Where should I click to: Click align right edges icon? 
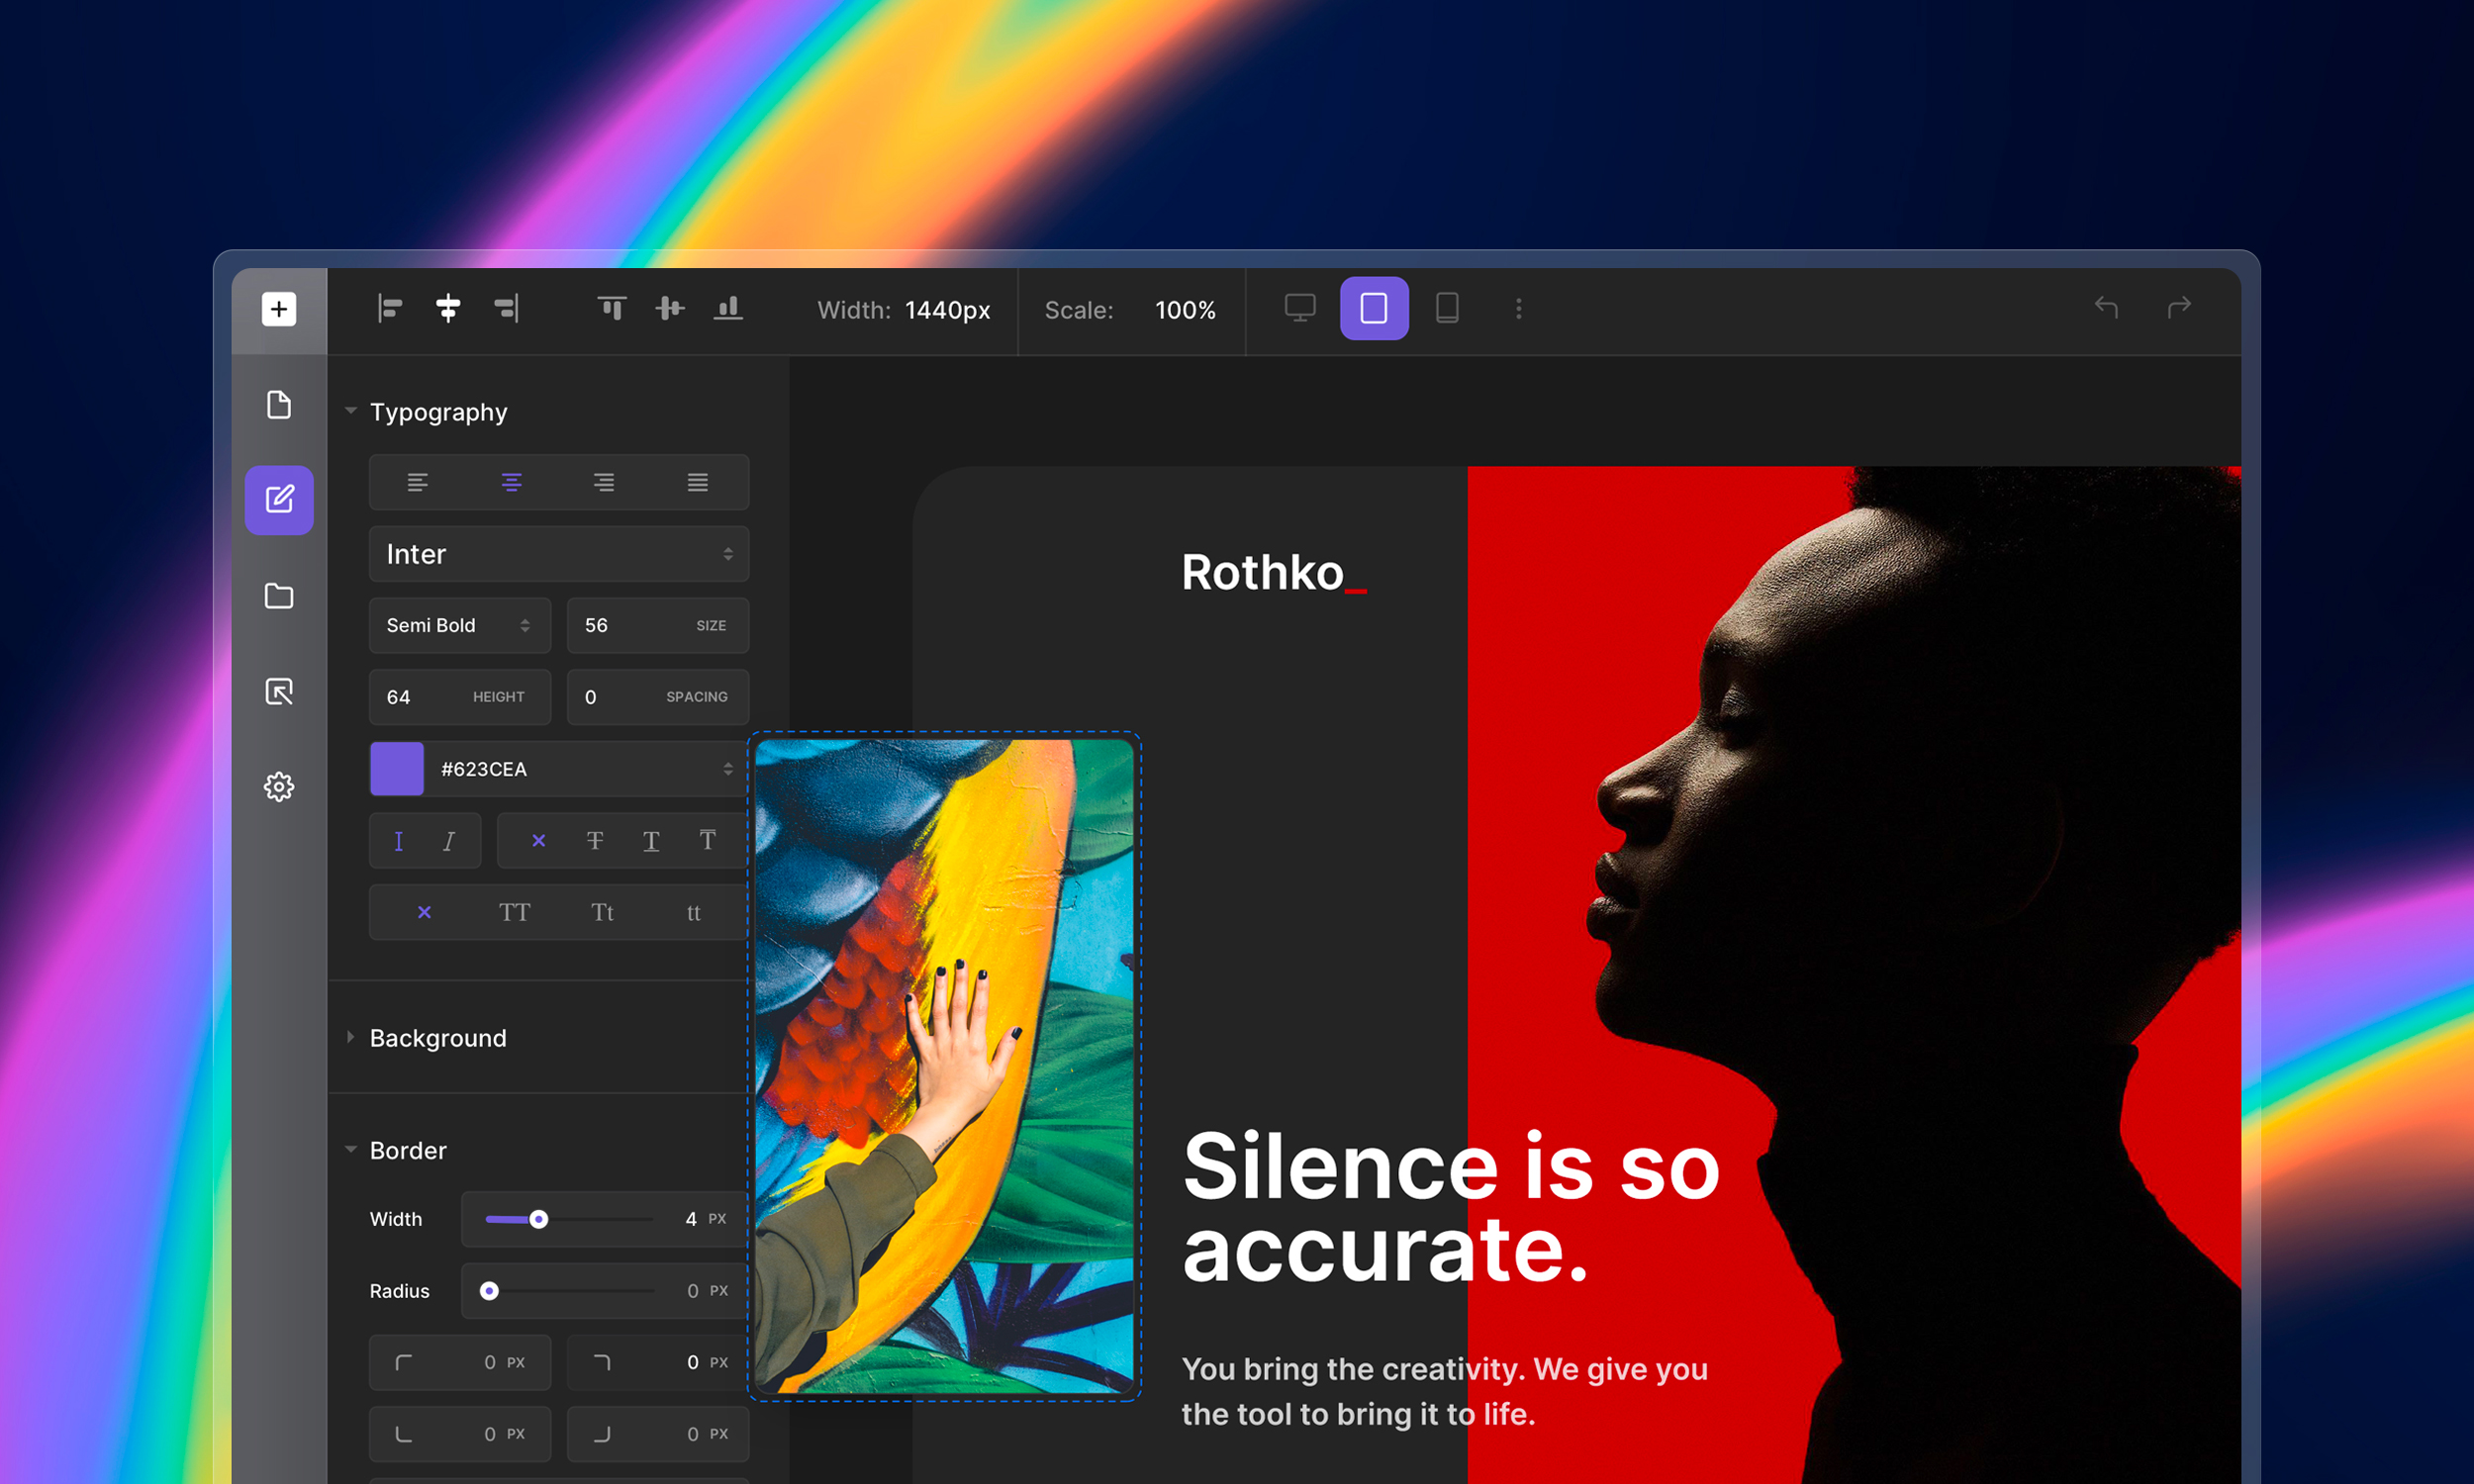click(506, 309)
